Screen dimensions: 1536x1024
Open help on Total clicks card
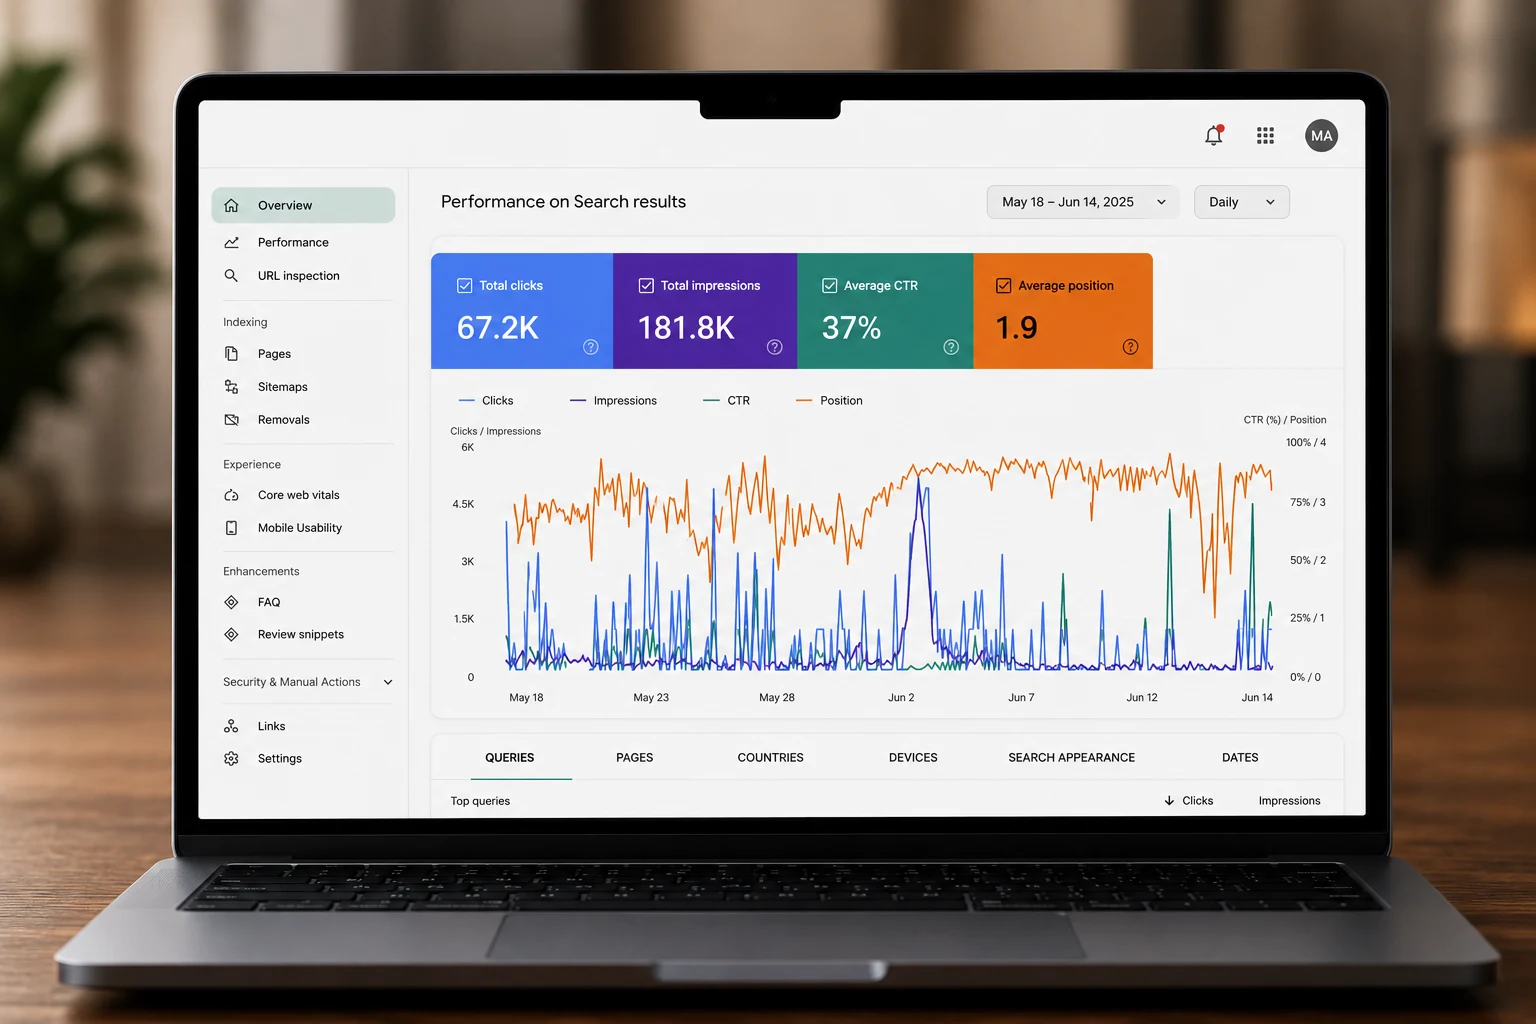(x=591, y=347)
